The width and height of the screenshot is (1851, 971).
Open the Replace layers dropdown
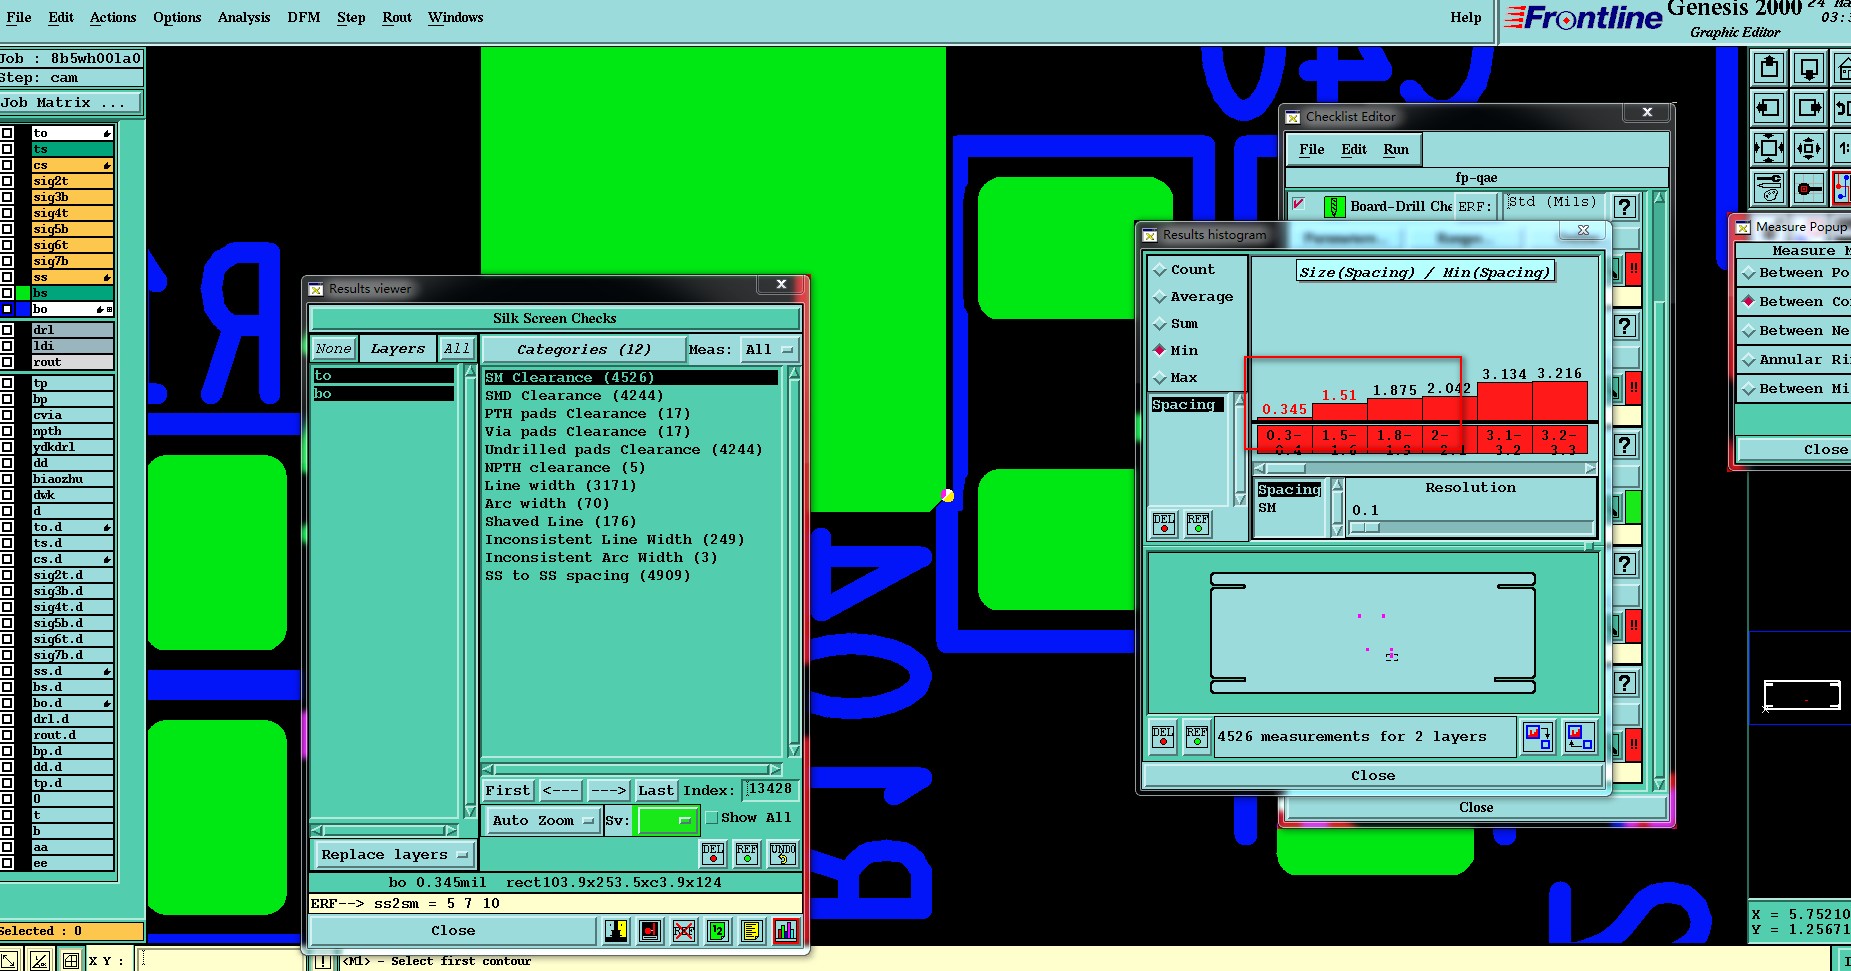click(x=394, y=855)
